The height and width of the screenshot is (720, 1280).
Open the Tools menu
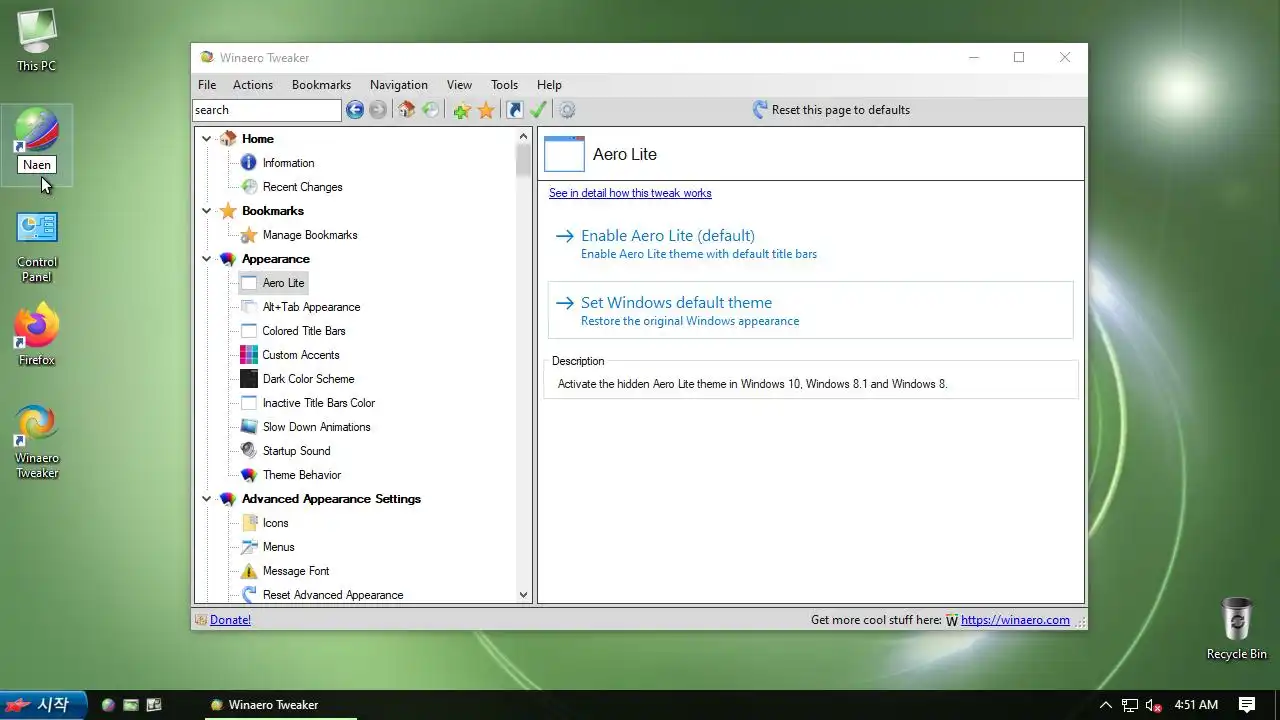504,85
